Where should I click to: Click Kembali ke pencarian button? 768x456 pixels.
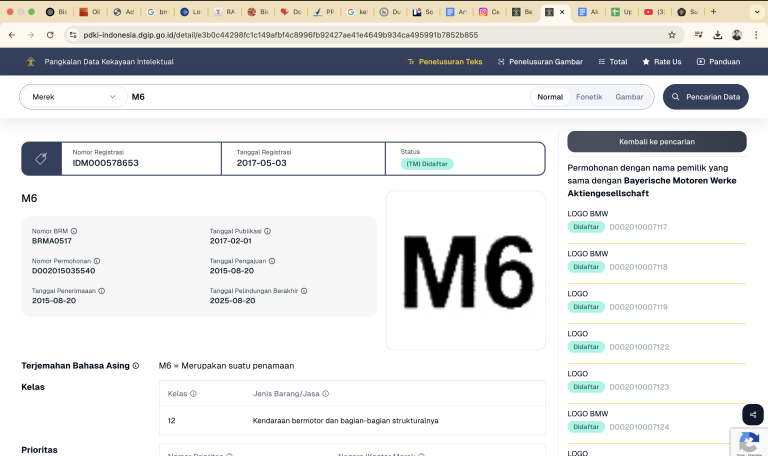coord(657,142)
